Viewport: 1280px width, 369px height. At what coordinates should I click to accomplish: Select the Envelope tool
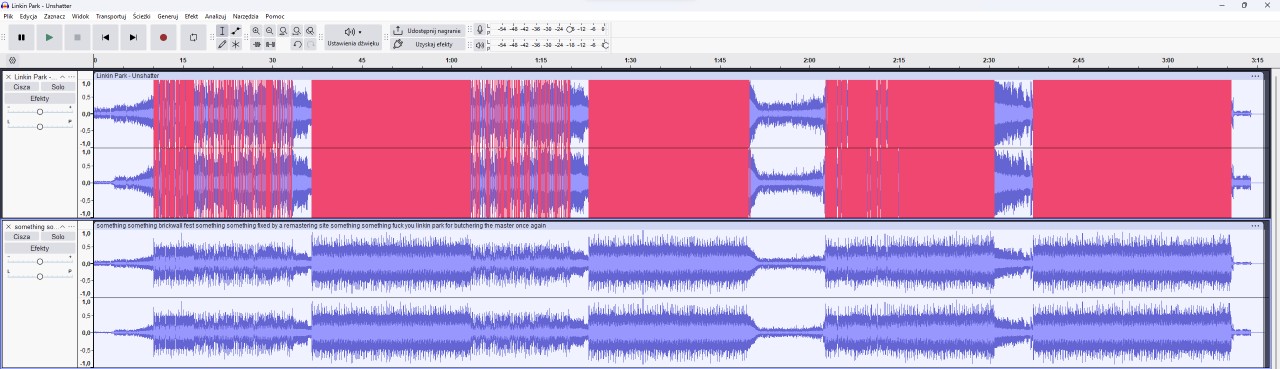point(236,31)
